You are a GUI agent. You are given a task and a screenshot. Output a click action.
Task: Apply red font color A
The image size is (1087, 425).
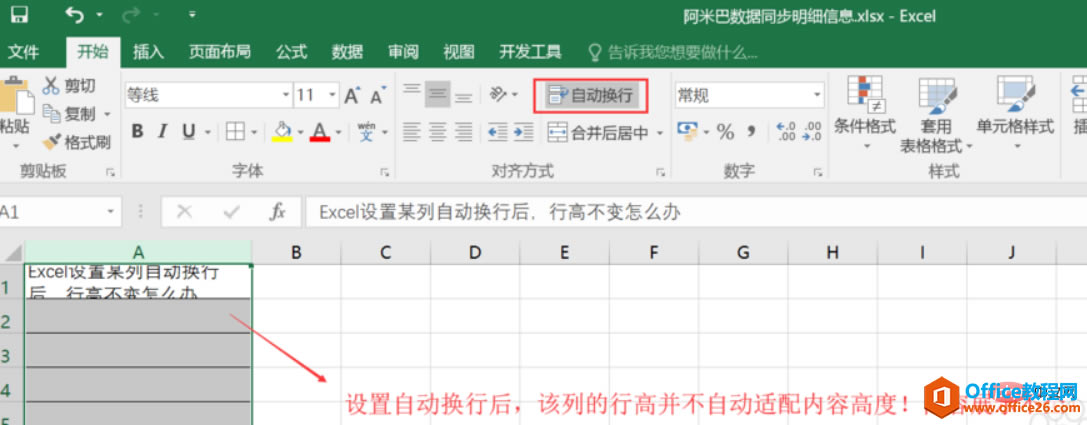tap(320, 131)
